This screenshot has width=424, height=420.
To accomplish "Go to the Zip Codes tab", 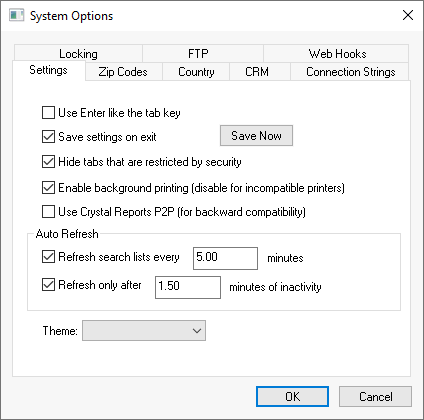I will (x=124, y=72).
